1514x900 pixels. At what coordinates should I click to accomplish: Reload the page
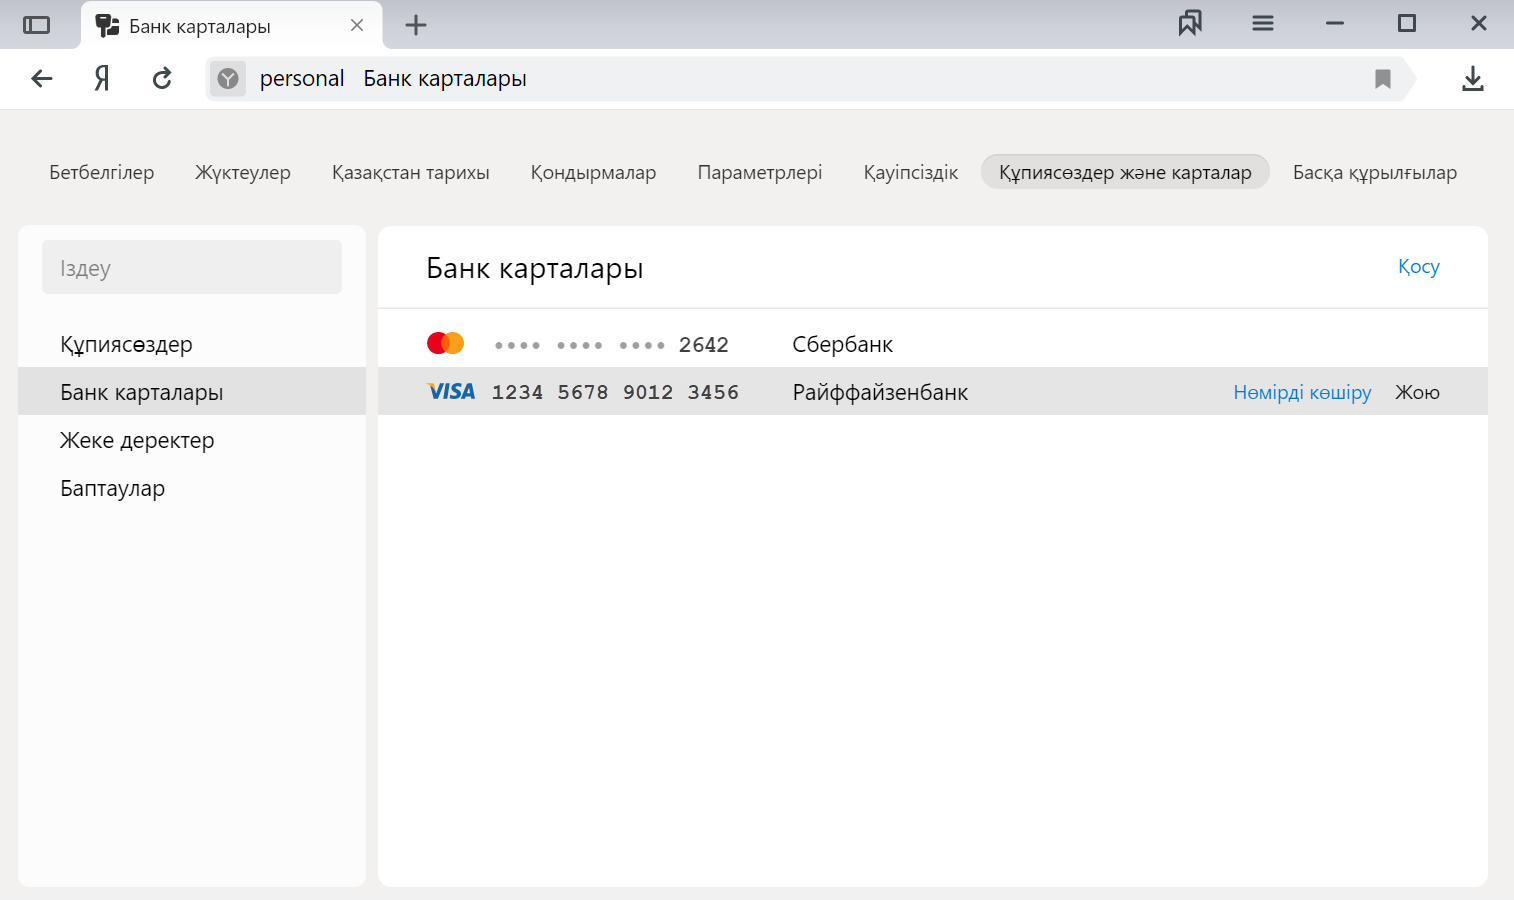point(162,78)
